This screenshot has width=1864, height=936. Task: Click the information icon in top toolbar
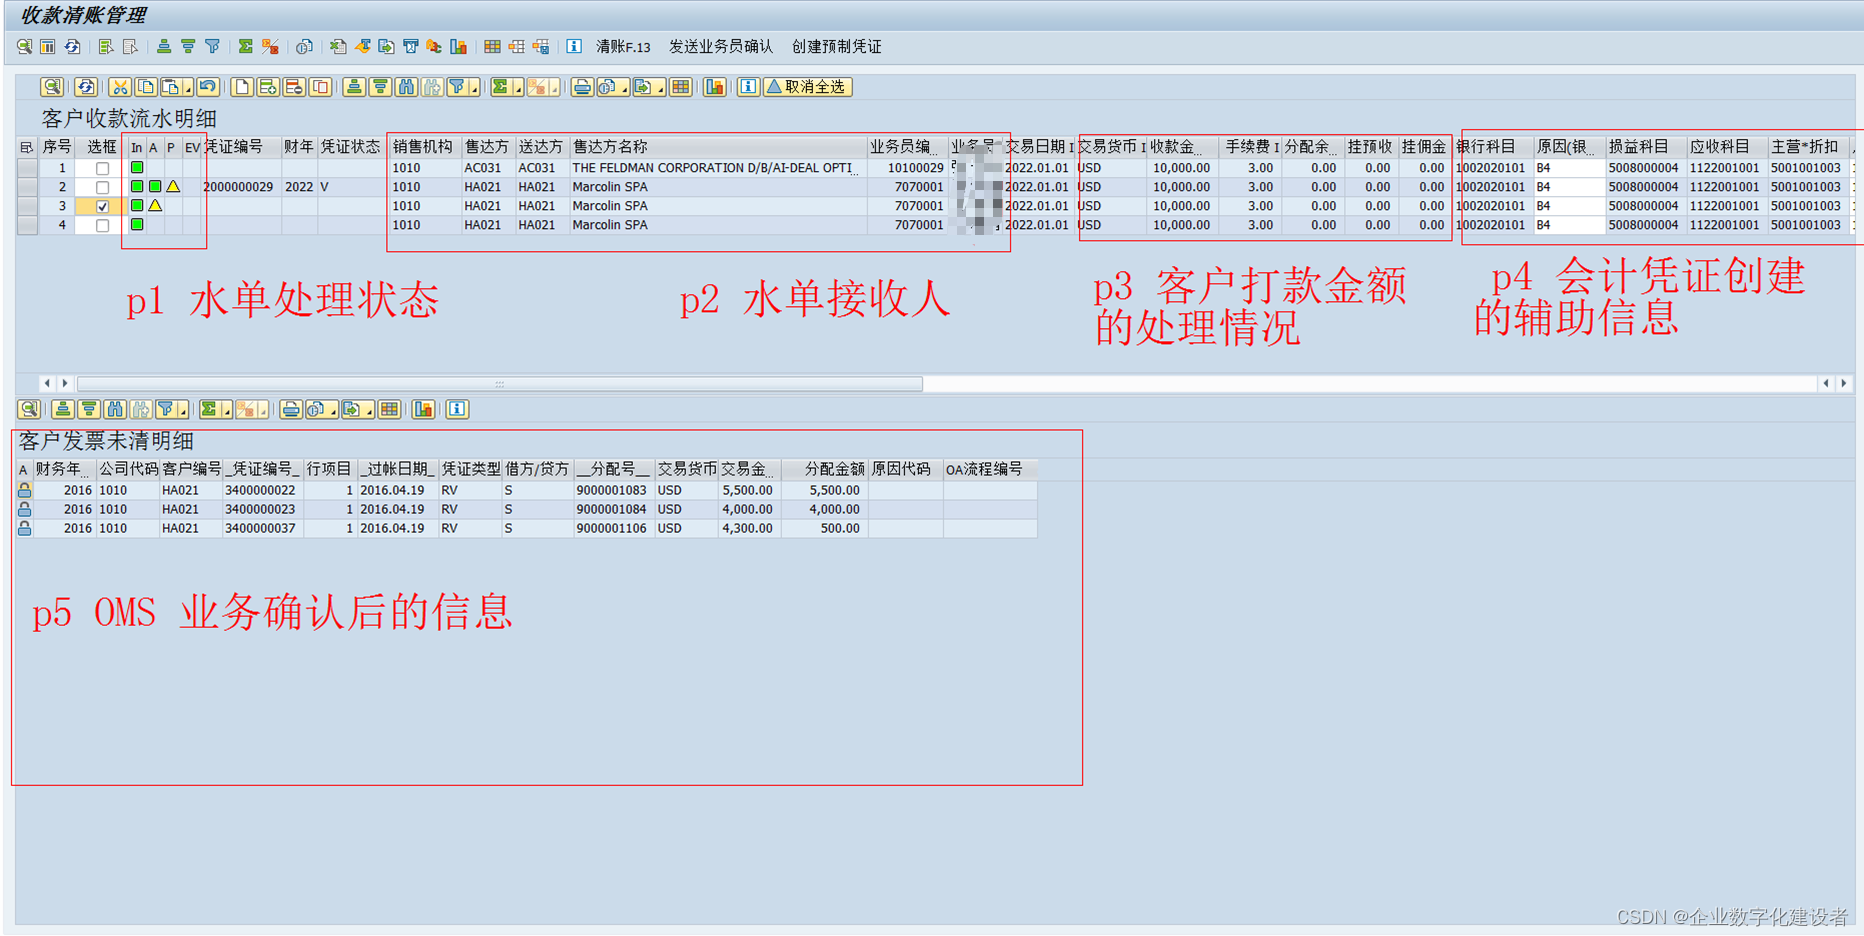point(574,47)
